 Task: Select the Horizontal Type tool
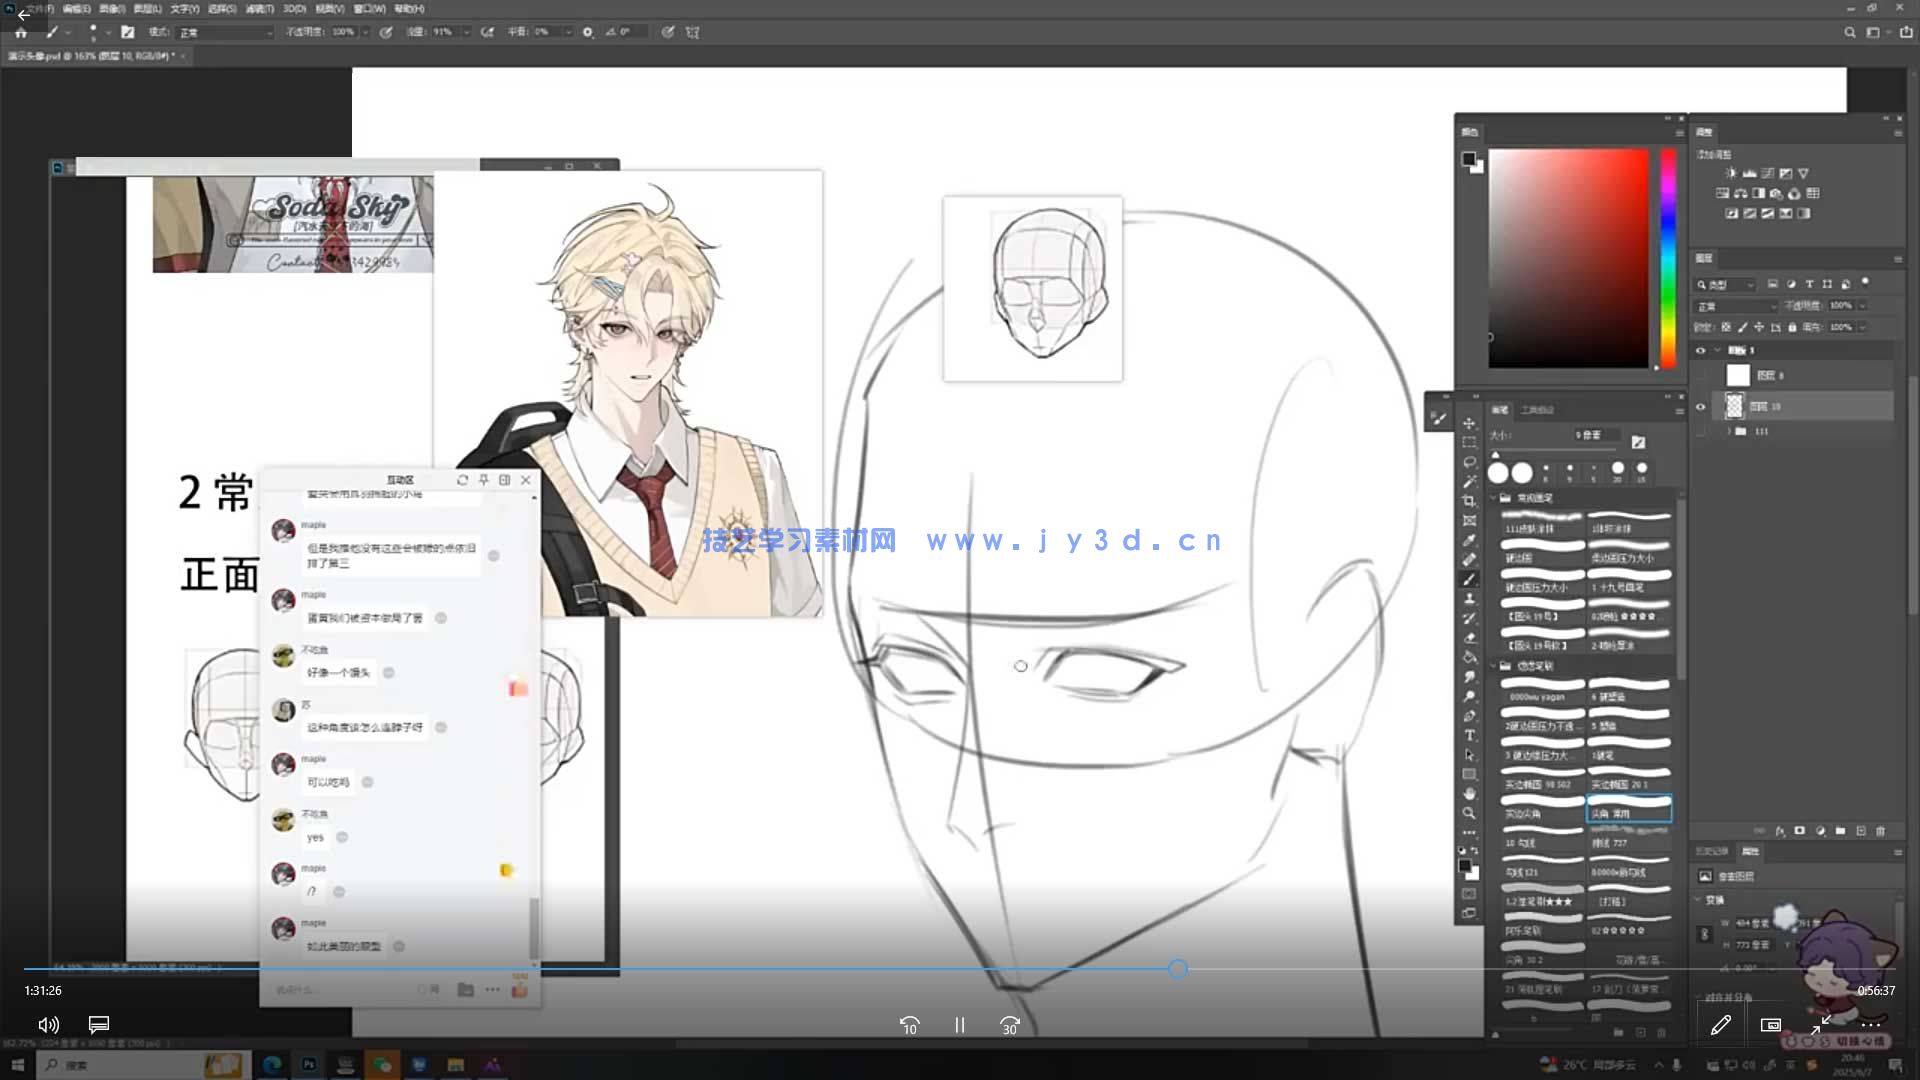pyautogui.click(x=1469, y=735)
